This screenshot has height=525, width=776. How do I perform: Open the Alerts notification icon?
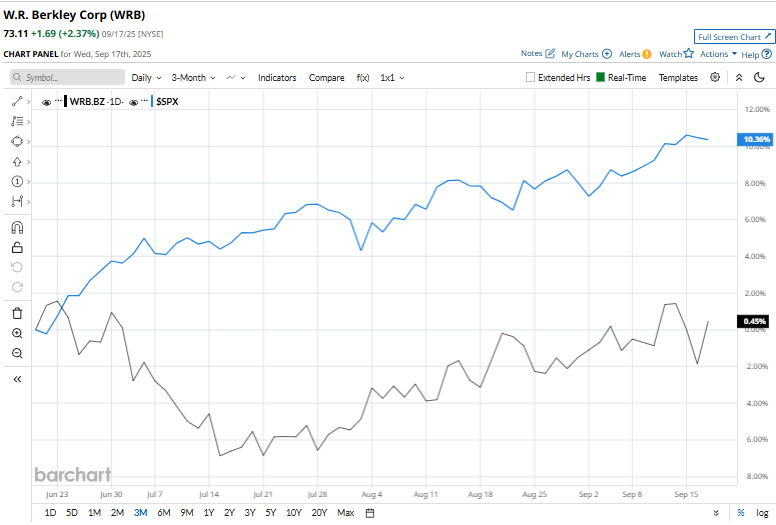pos(646,54)
